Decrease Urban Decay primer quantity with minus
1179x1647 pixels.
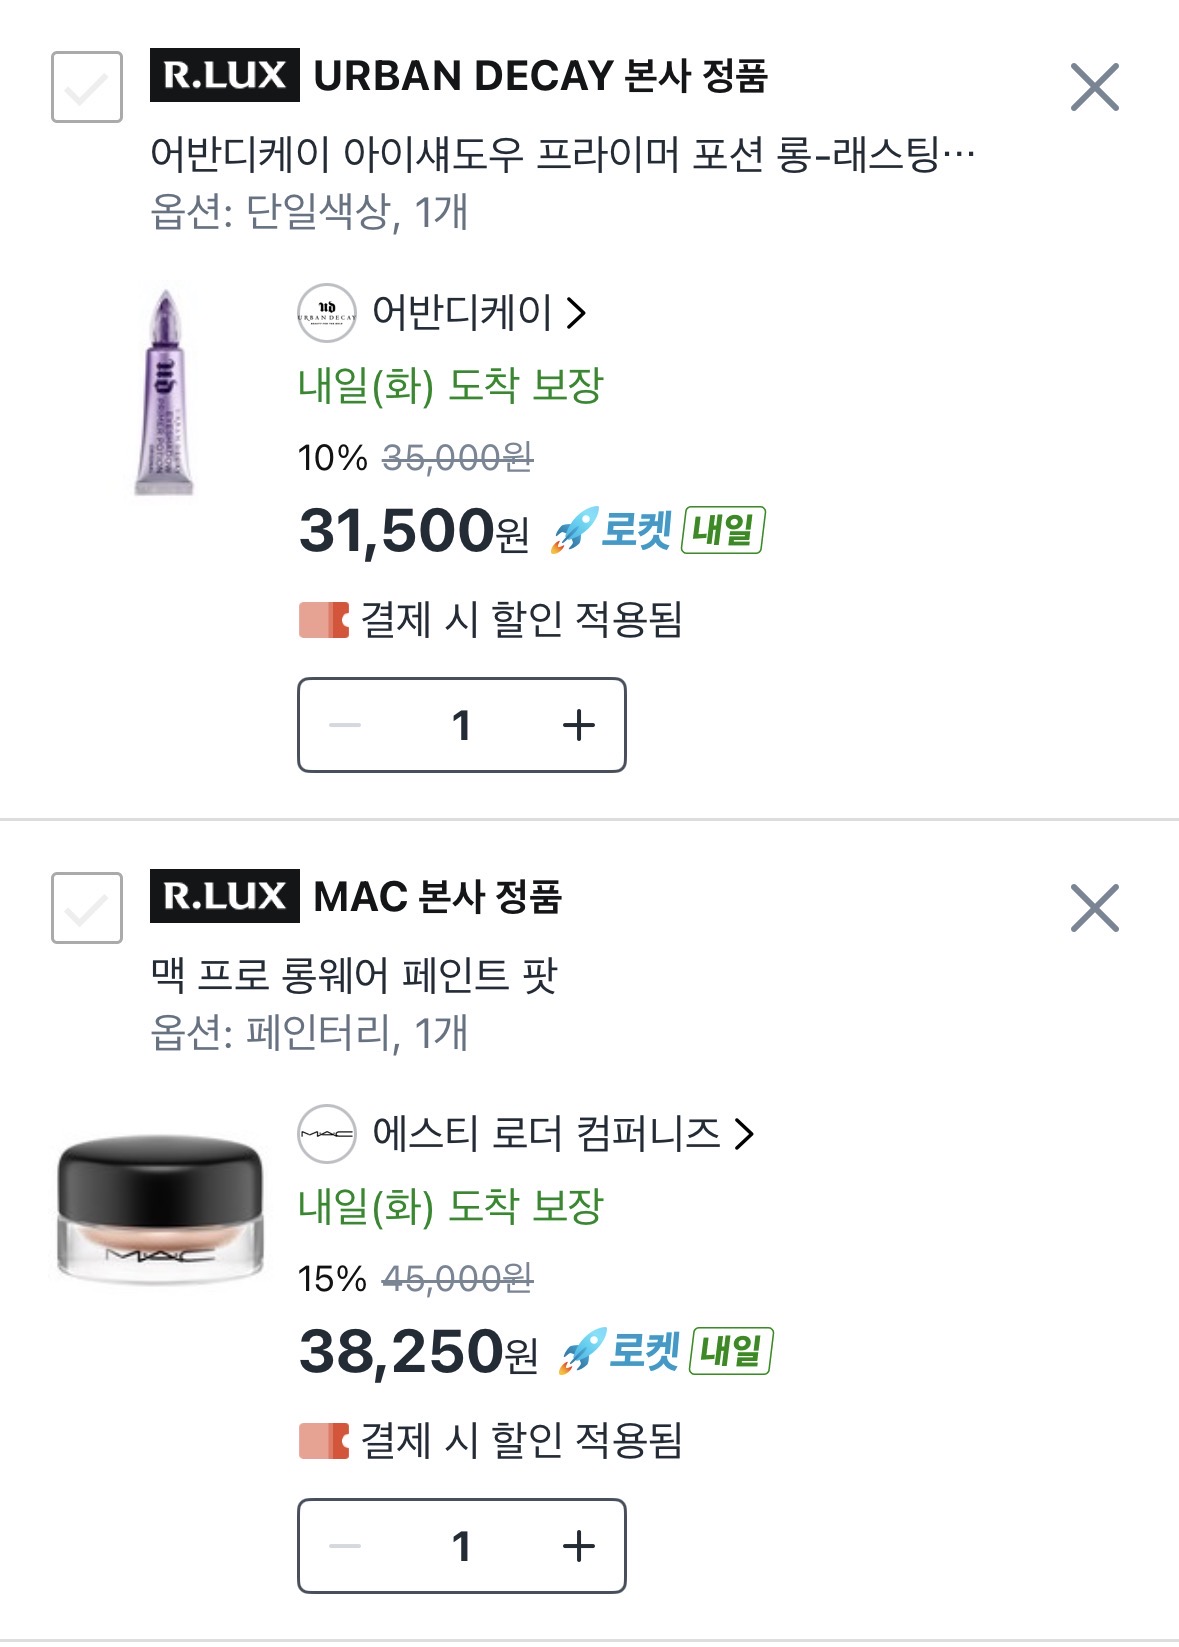(345, 725)
